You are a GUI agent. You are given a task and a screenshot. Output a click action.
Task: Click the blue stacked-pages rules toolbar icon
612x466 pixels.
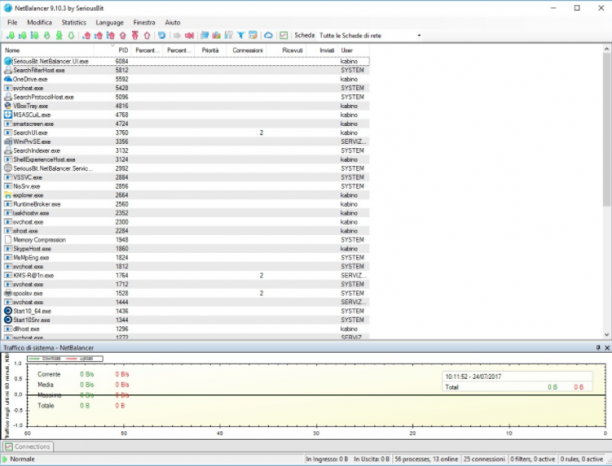click(205, 36)
